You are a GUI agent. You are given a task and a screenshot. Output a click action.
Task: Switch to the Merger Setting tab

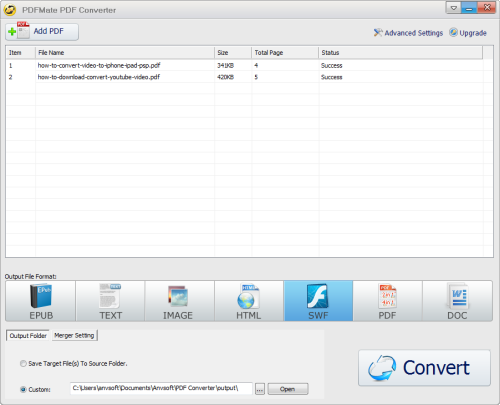[74, 335]
